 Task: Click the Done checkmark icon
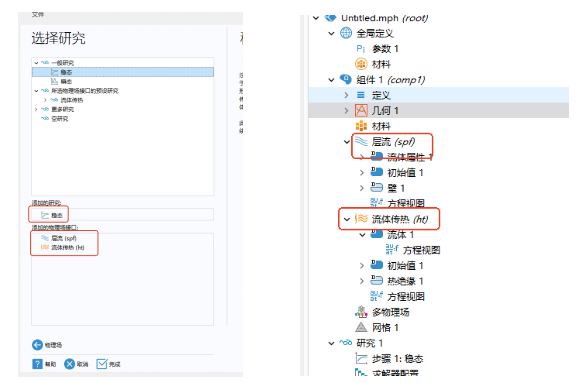click(x=102, y=364)
